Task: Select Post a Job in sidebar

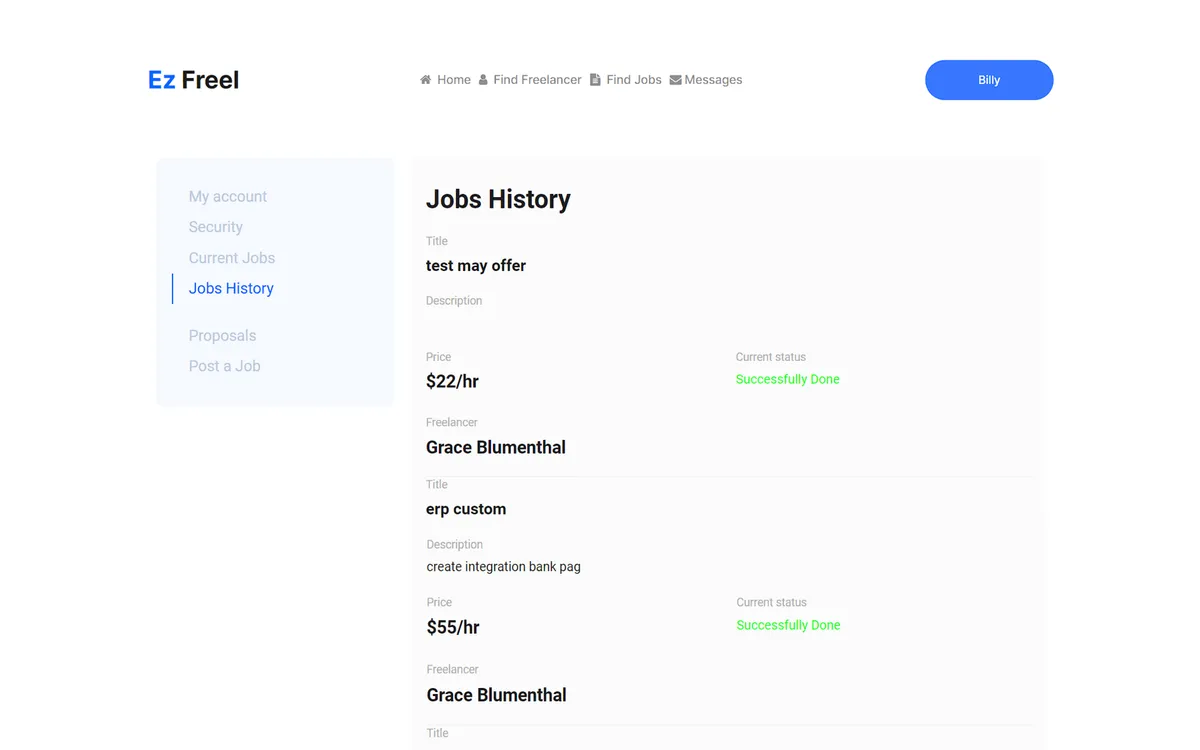Action: (225, 366)
